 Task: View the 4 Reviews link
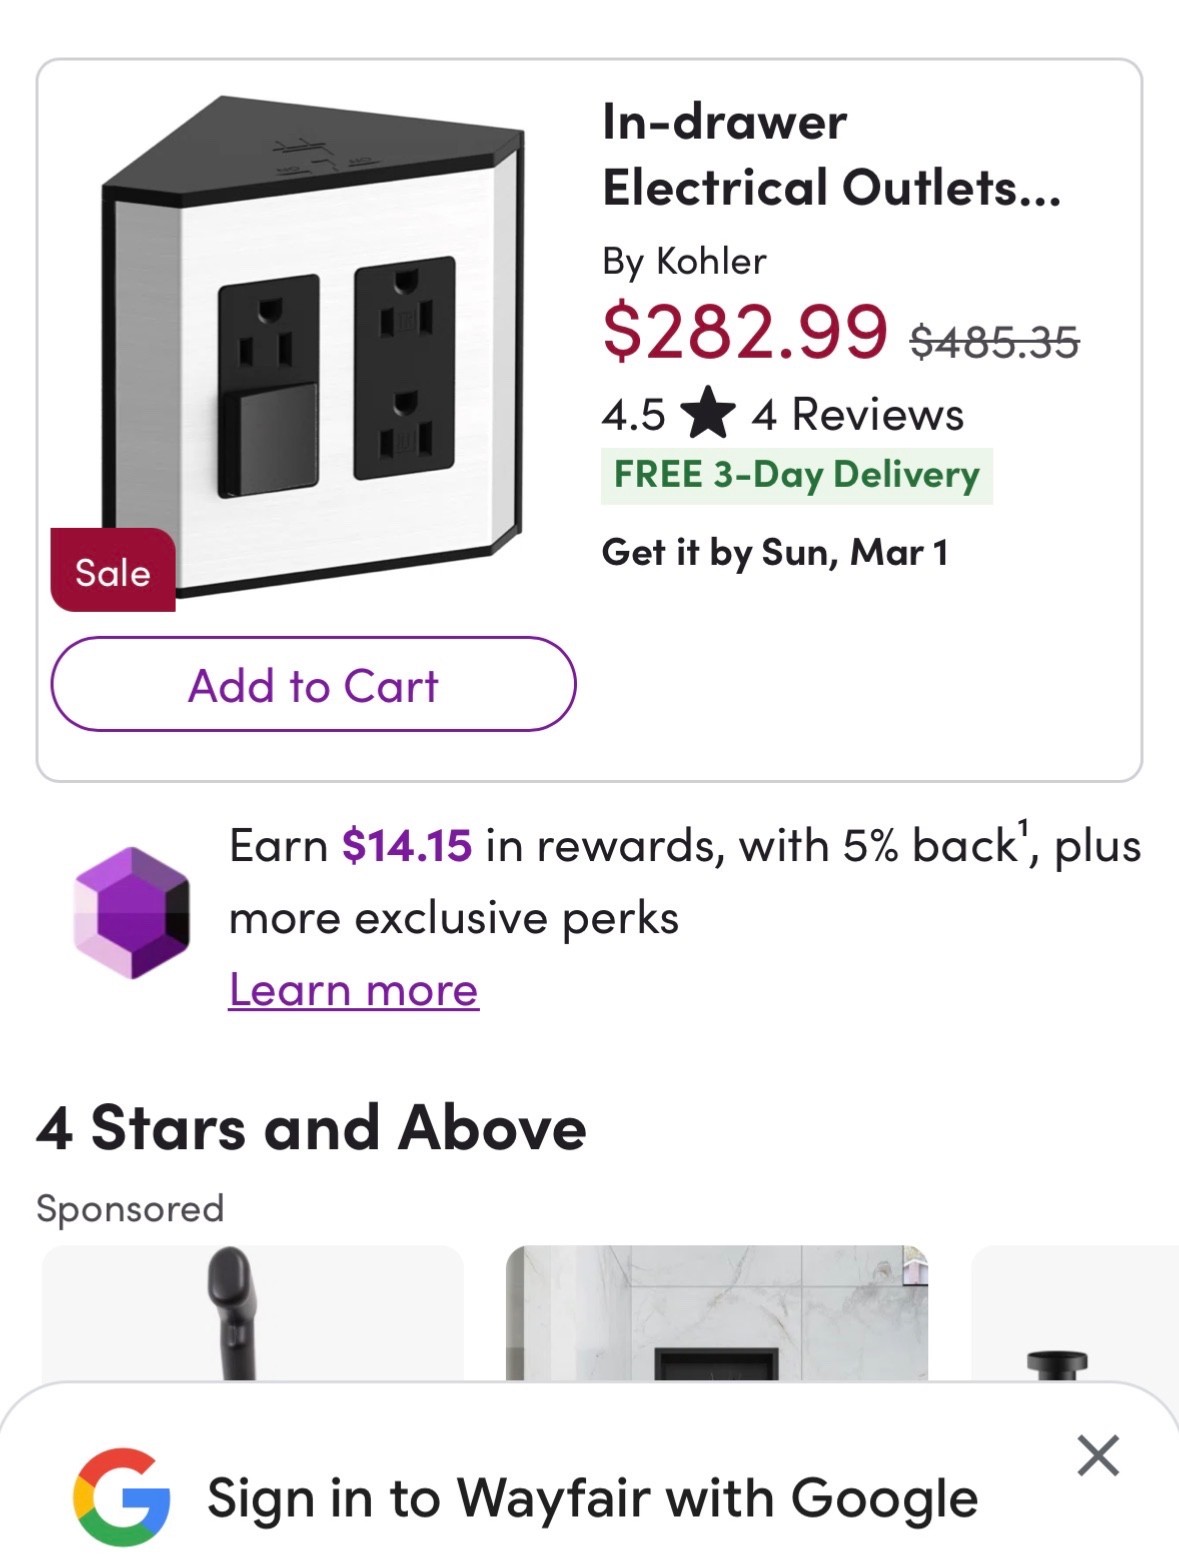pos(858,414)
